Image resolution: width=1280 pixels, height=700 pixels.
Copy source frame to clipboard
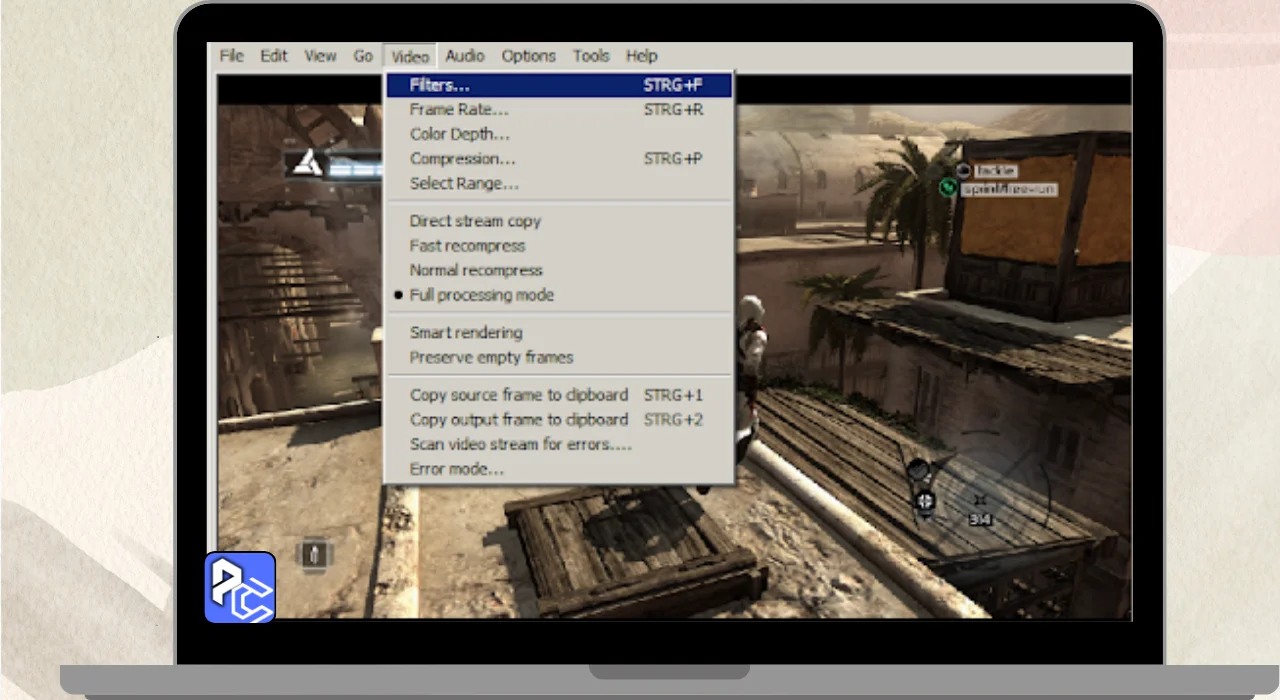(518, 395)
